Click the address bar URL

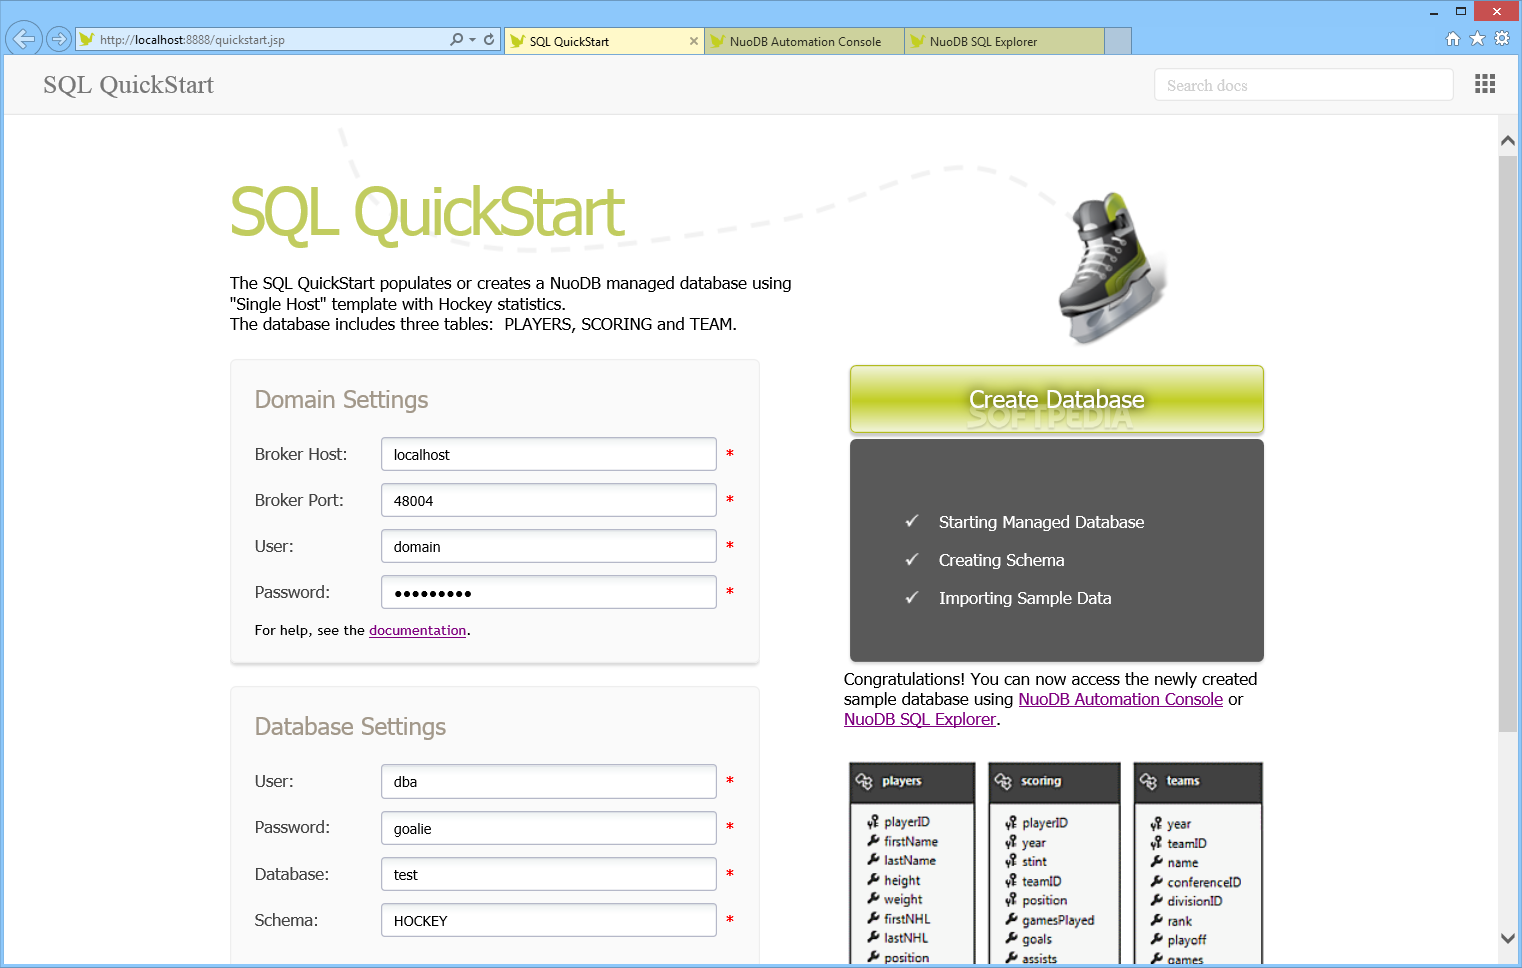[x=192, y=40]
